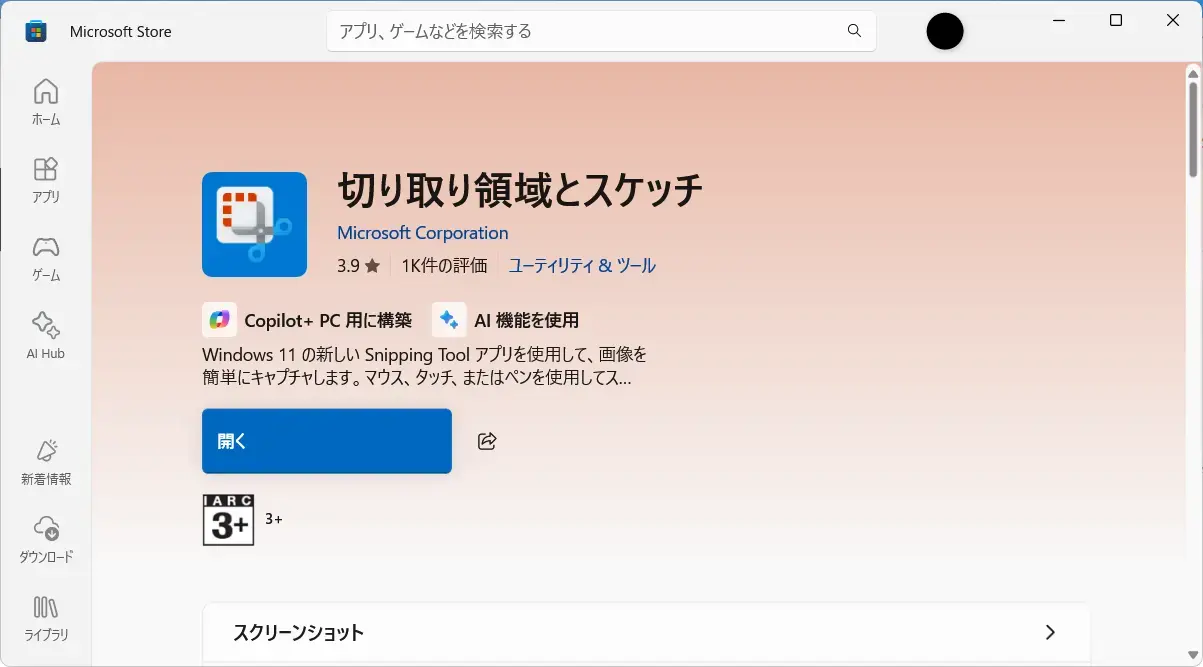Click the Snipping Tool app icon
The height and width of the screenshot is (667, 1203).
tap(254, 224)
